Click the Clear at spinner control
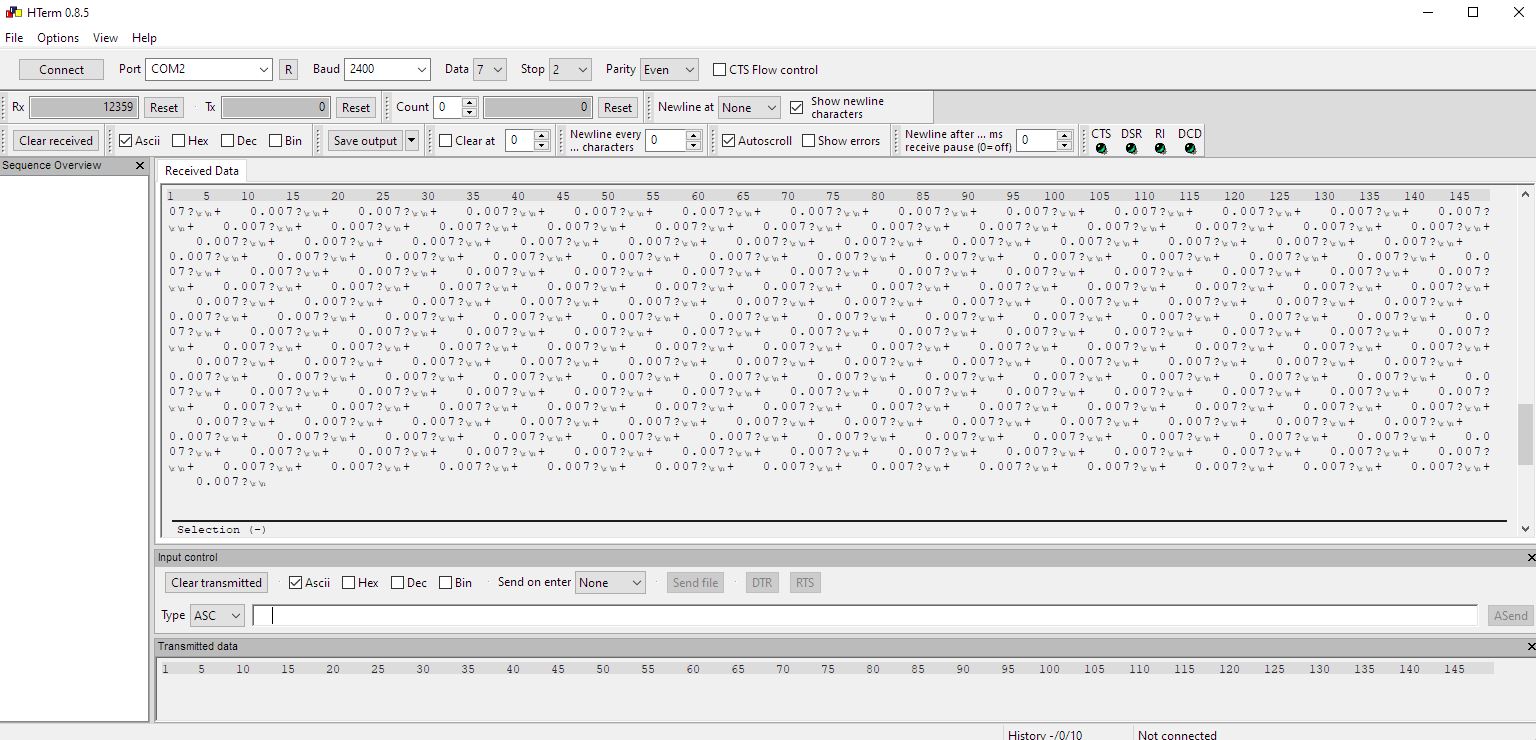The width and height of the screenshot is (1536, 740). 542,141
